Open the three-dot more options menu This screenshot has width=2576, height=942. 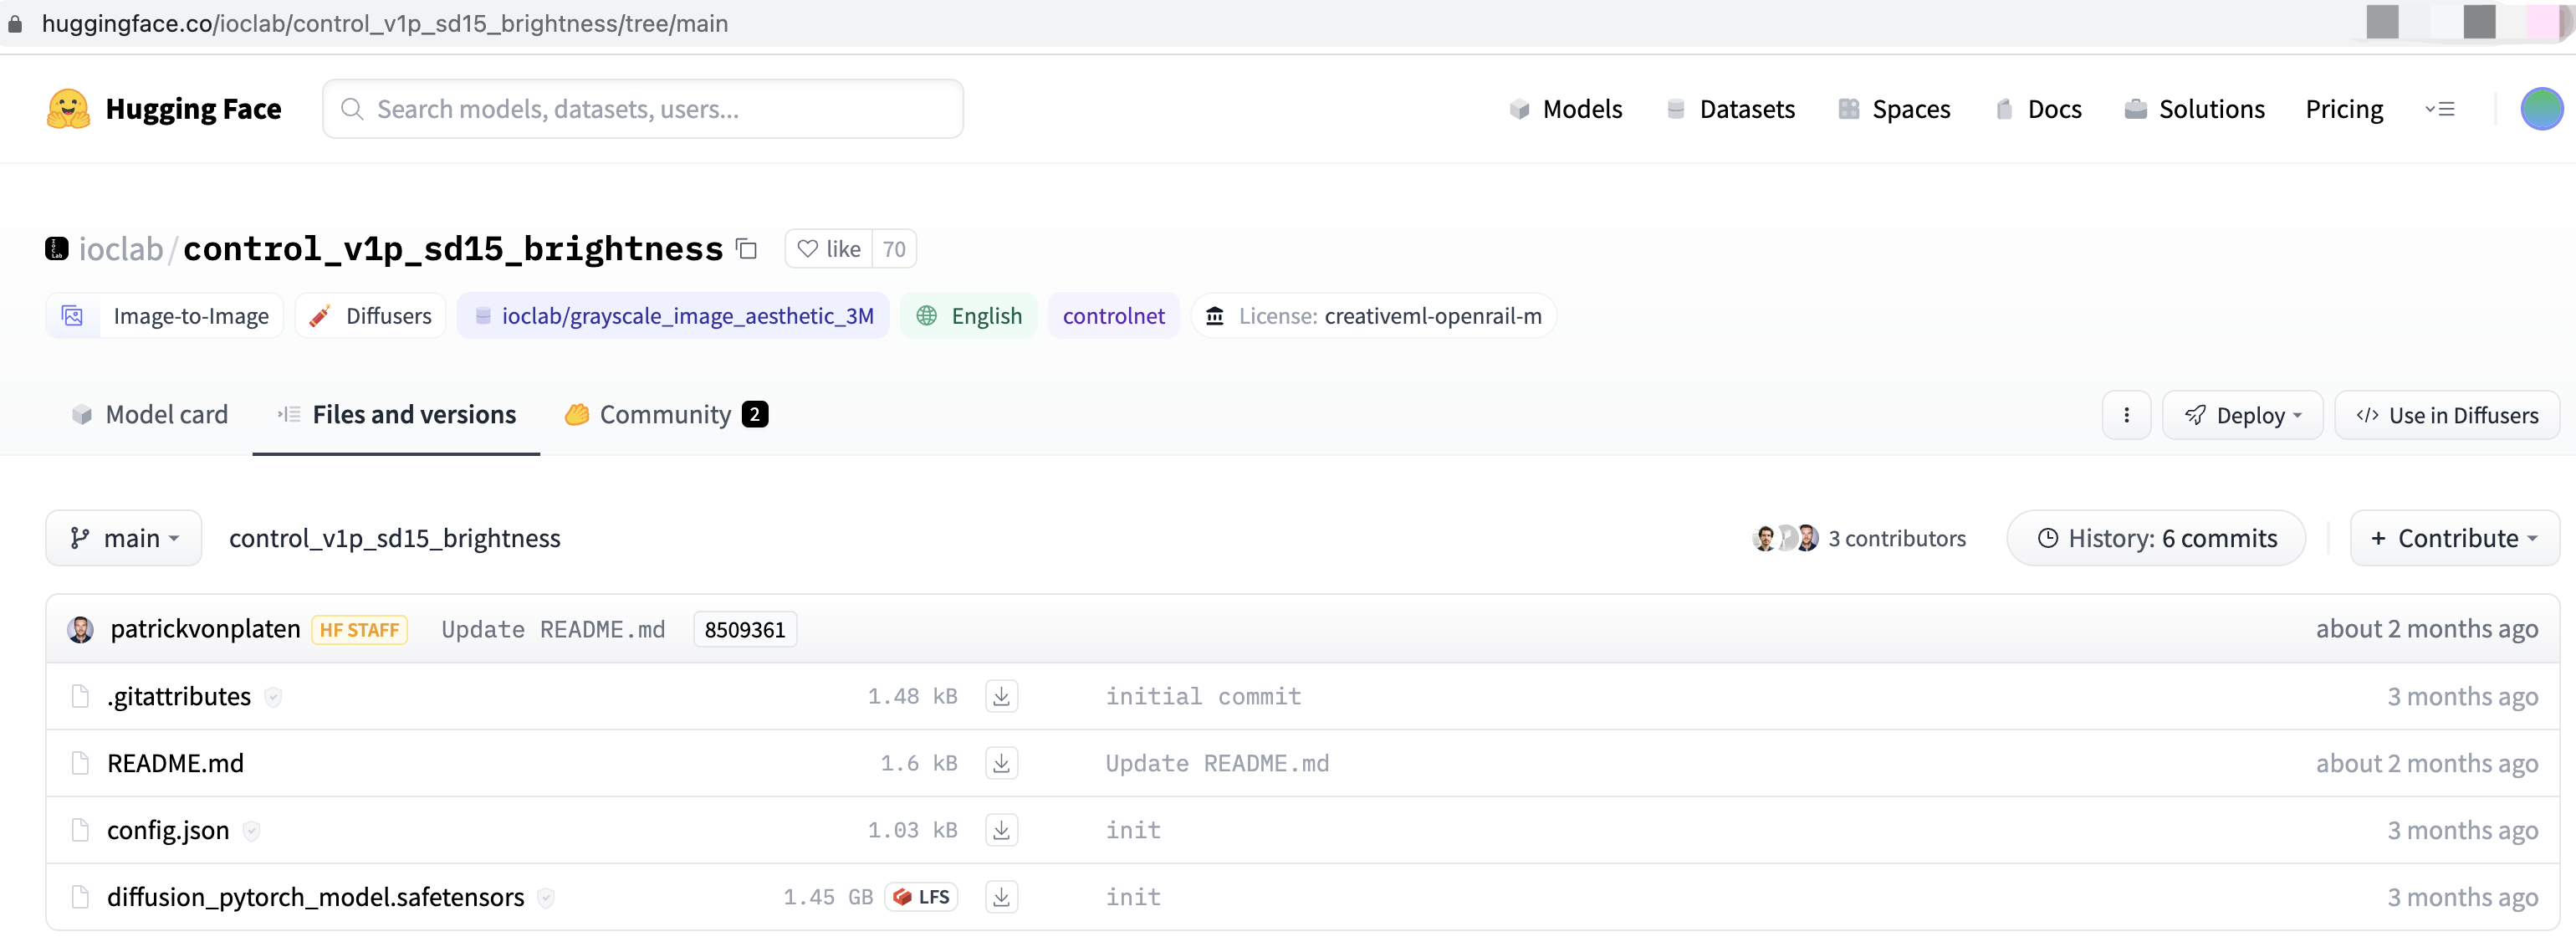point(2126,415)
